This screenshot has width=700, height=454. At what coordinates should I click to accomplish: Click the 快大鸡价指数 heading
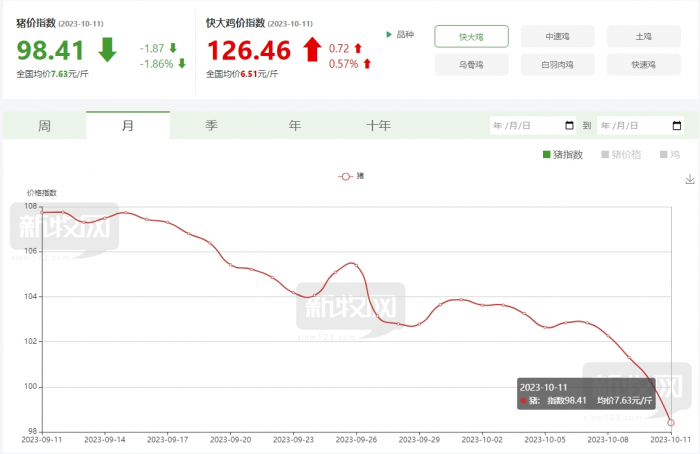coord(236,23)
